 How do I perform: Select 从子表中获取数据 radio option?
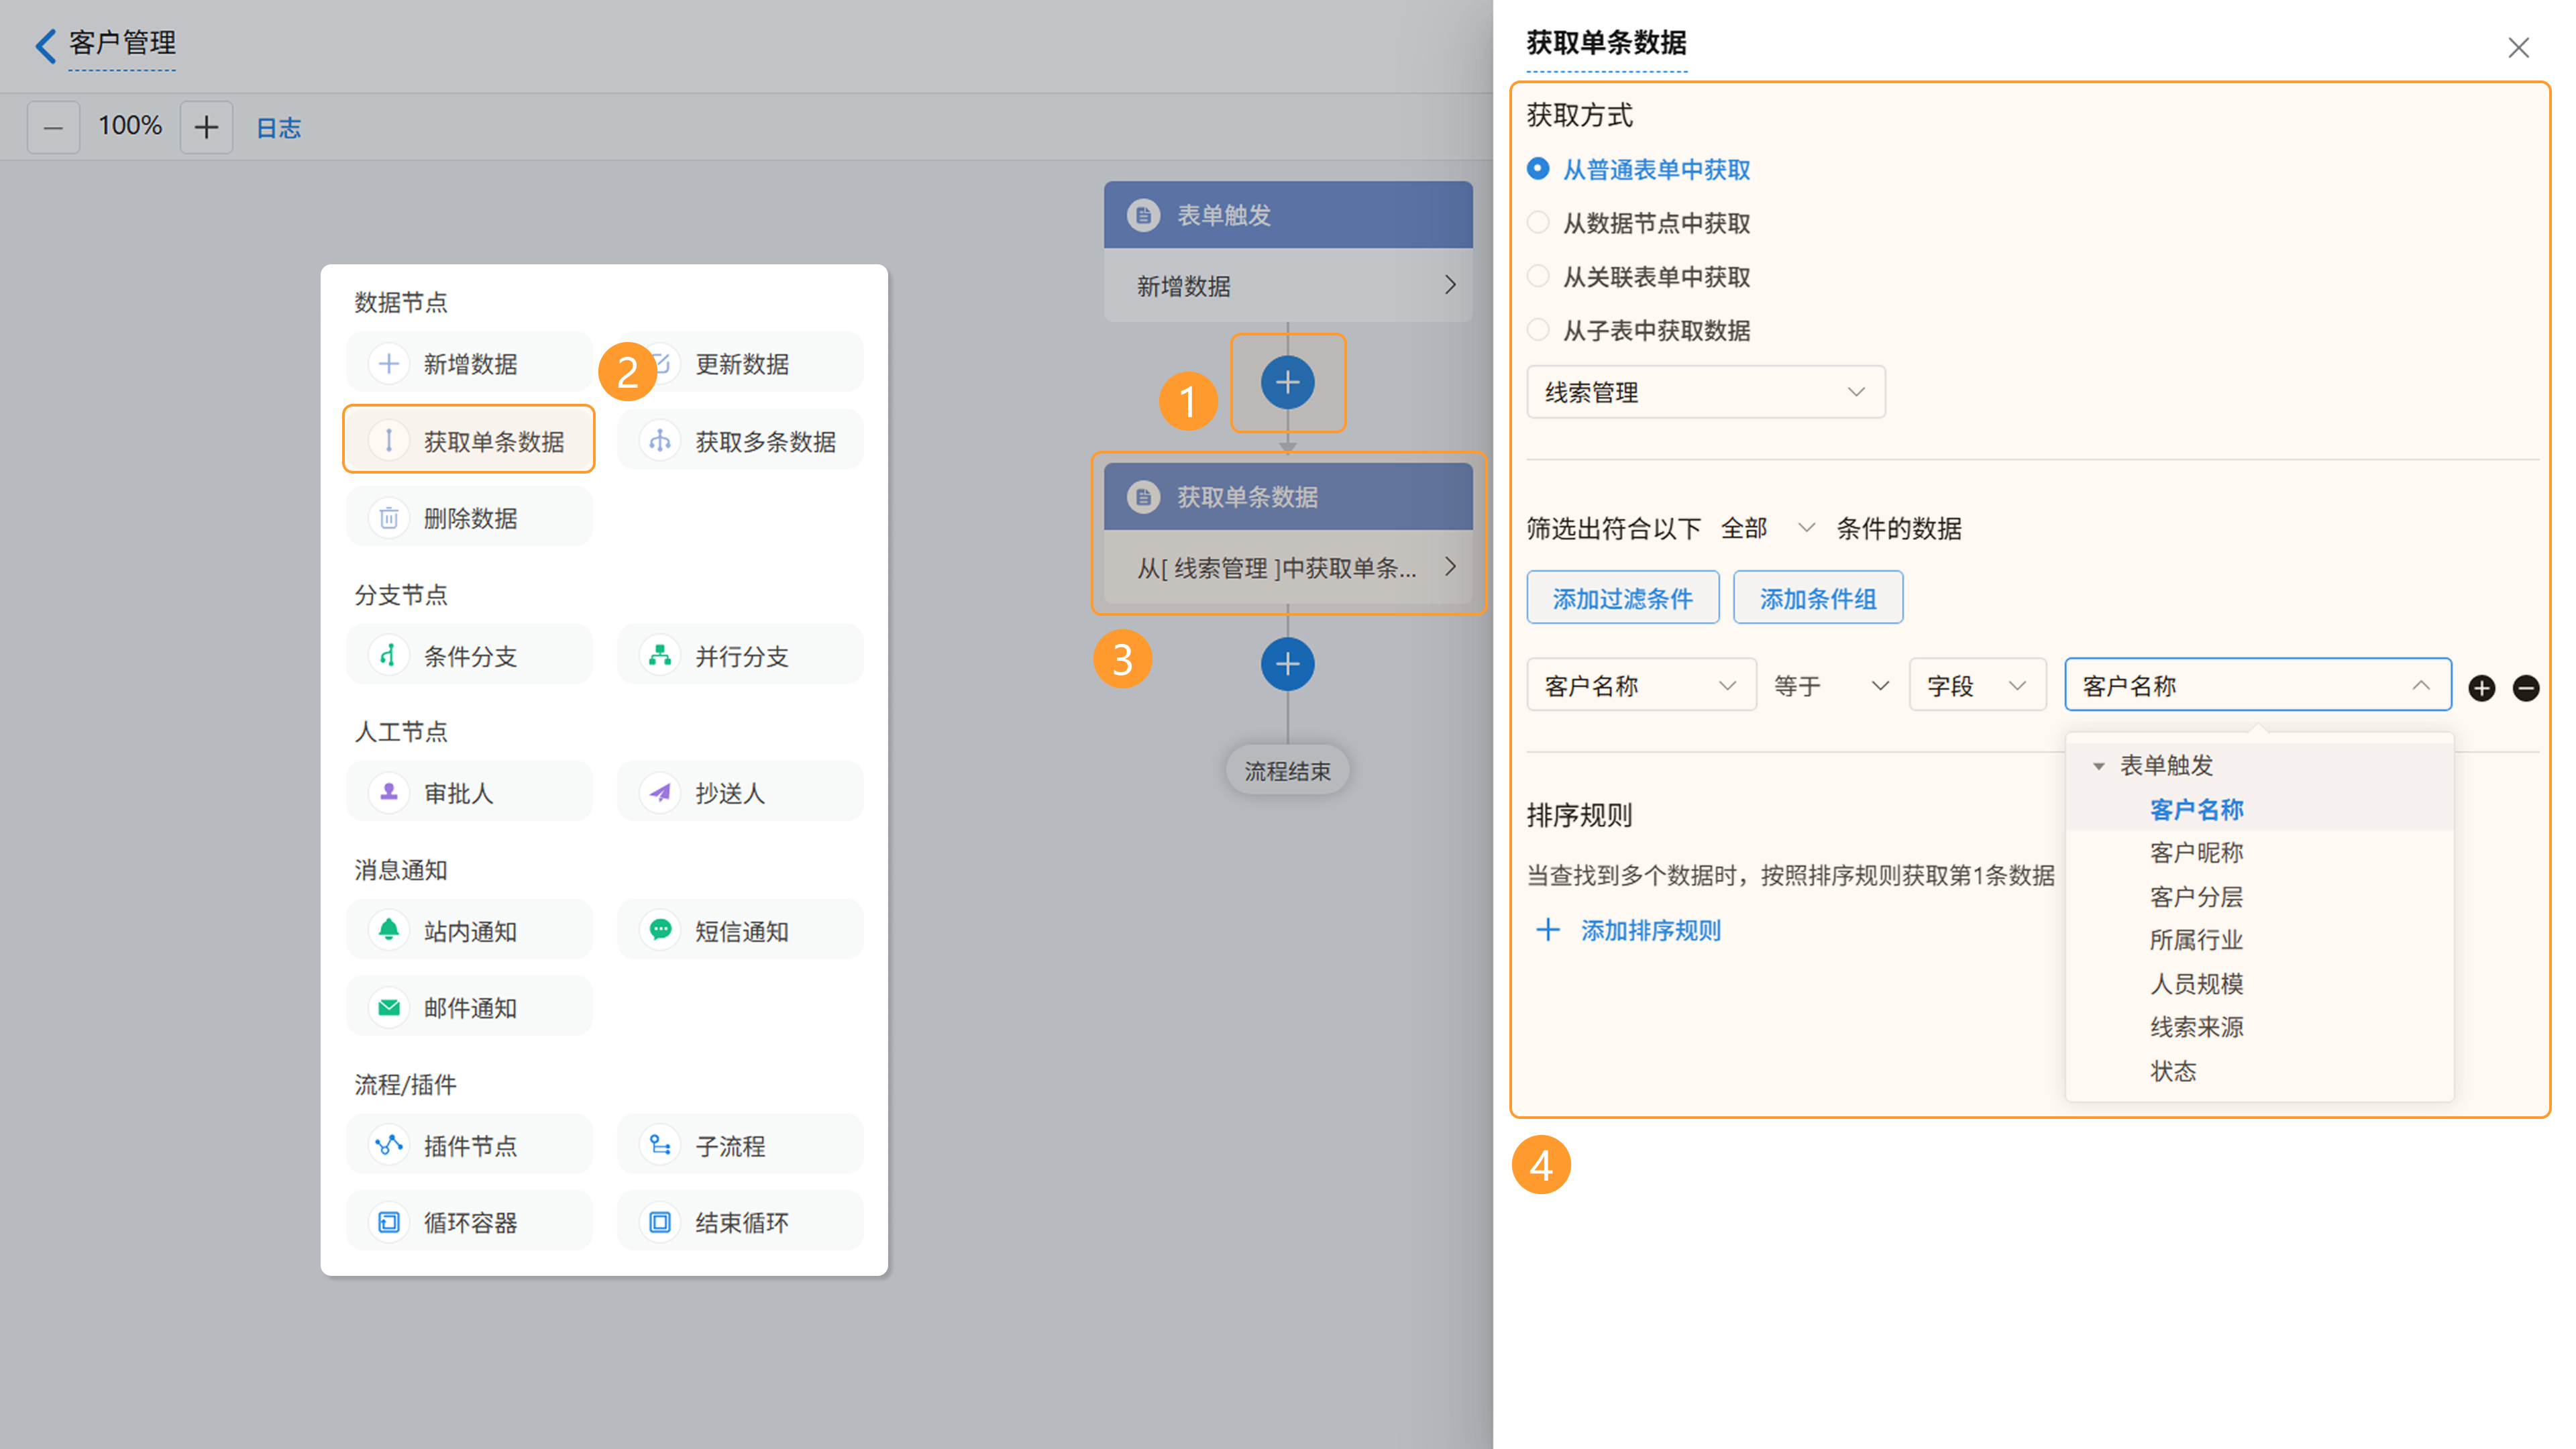point(1539,330)
